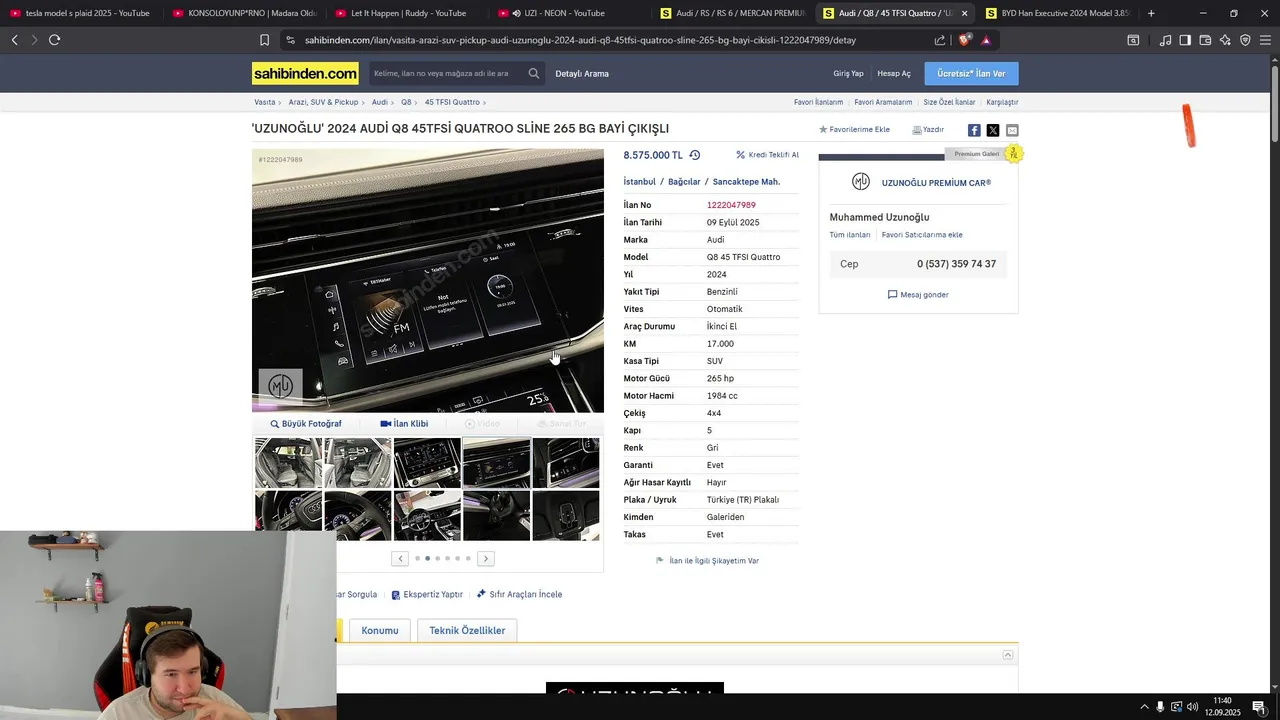1280x720 pixels.
Task: Share listing on X icon
Action: (x=993, y=130)
